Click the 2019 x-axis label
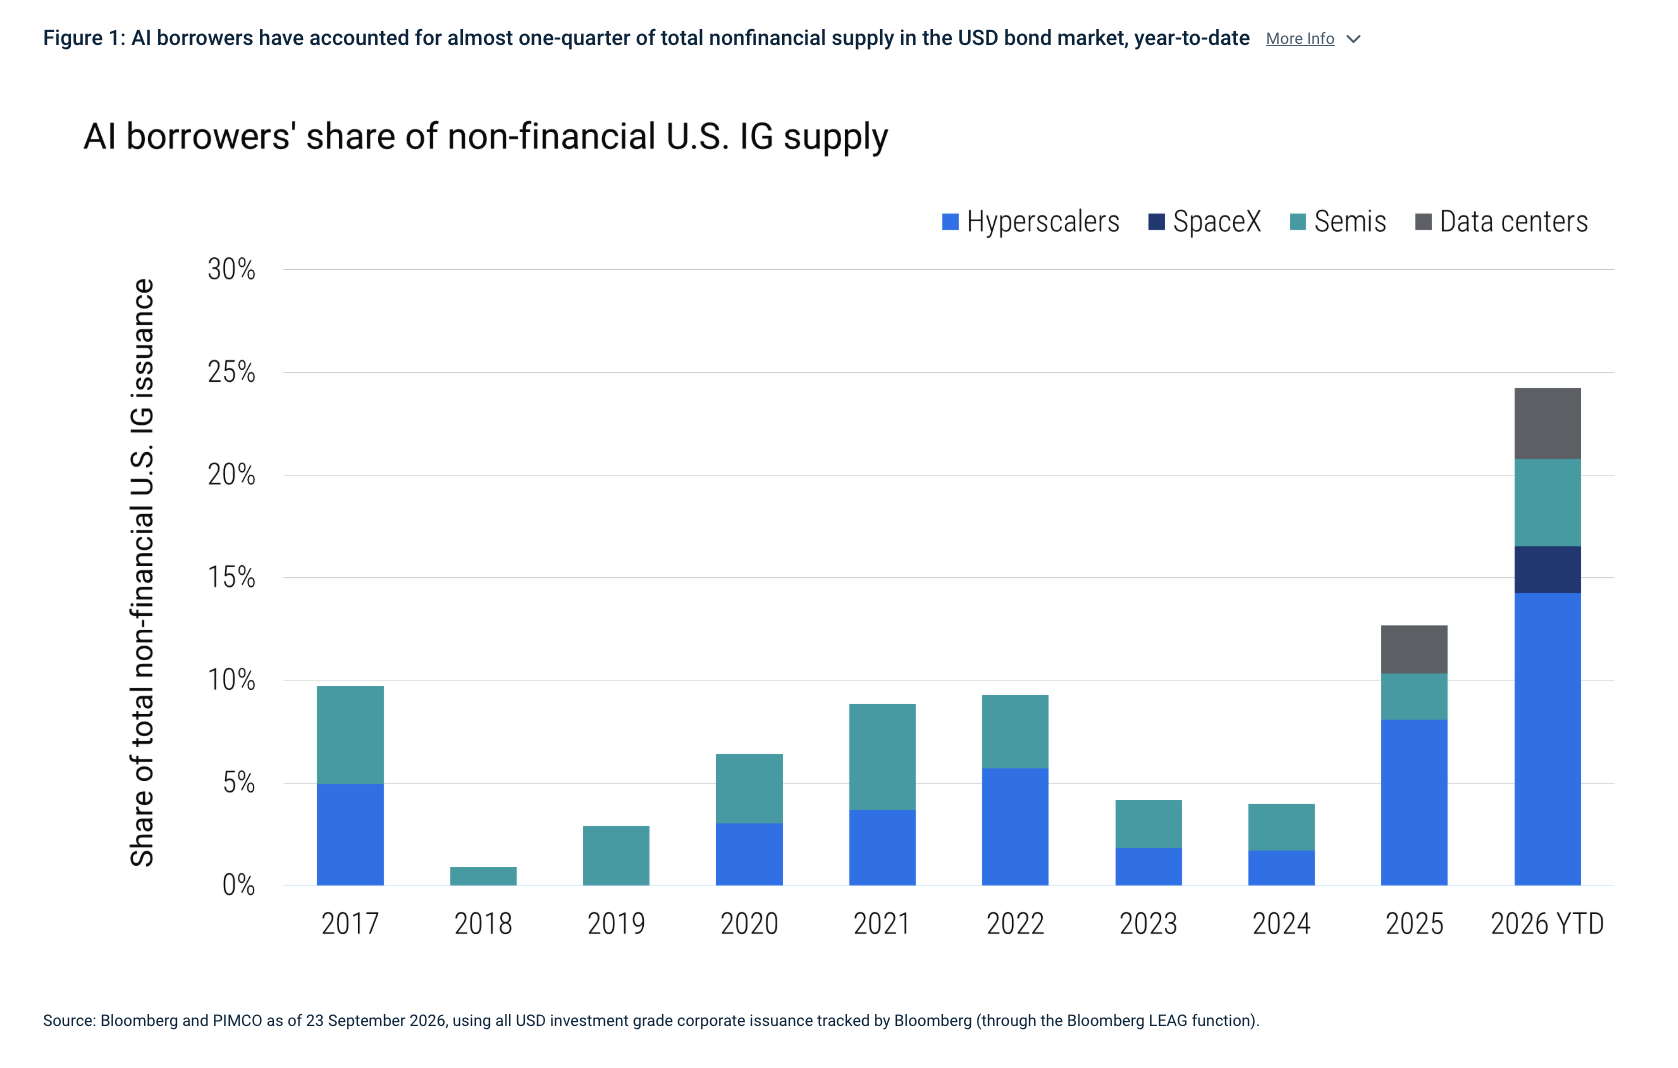Viewport: 1678px width, 1068px height. click(x=616, y=923)
